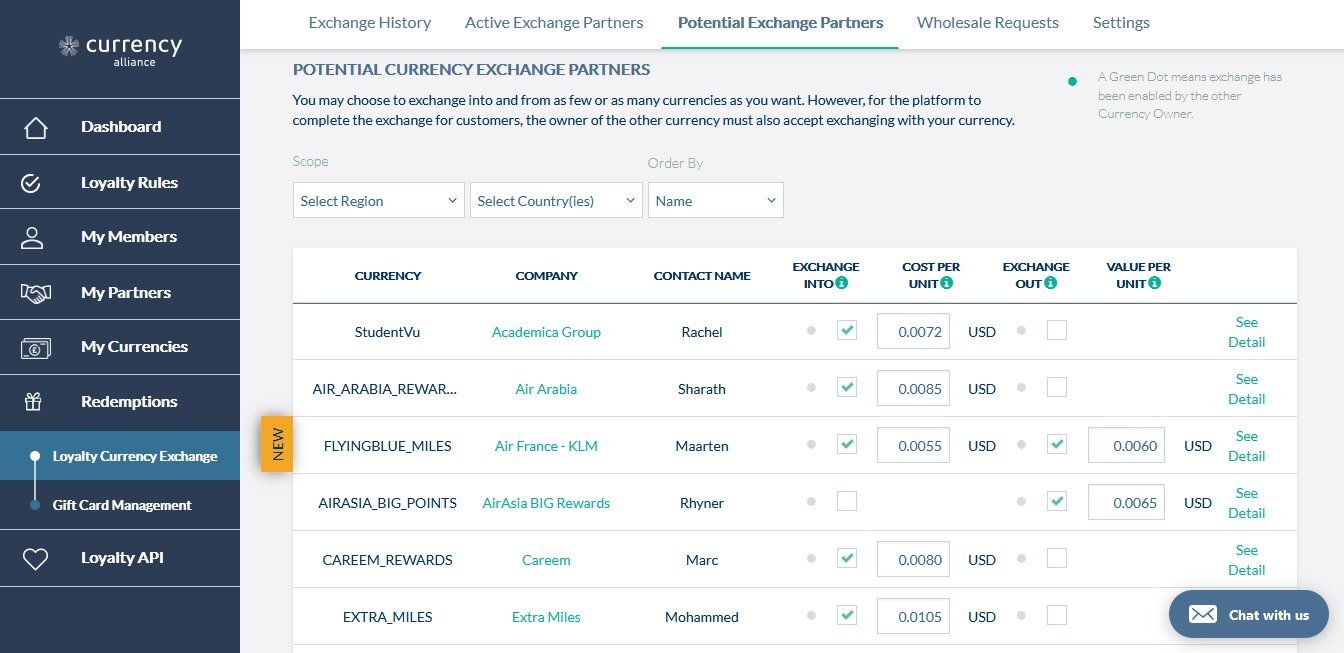The height and width of the screenshot is (653, 1344).
Task: Open the AirAsia BIG Rewards link
Action: 546,503
